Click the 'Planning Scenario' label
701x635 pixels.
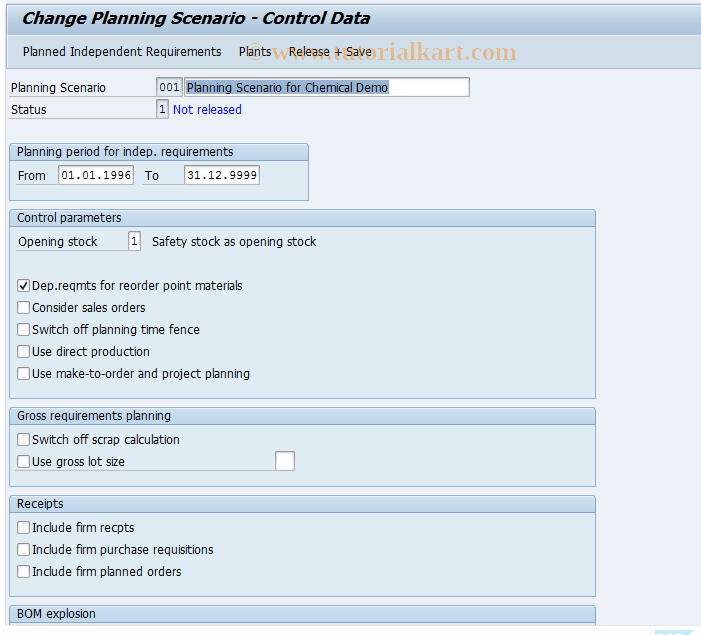58,88
